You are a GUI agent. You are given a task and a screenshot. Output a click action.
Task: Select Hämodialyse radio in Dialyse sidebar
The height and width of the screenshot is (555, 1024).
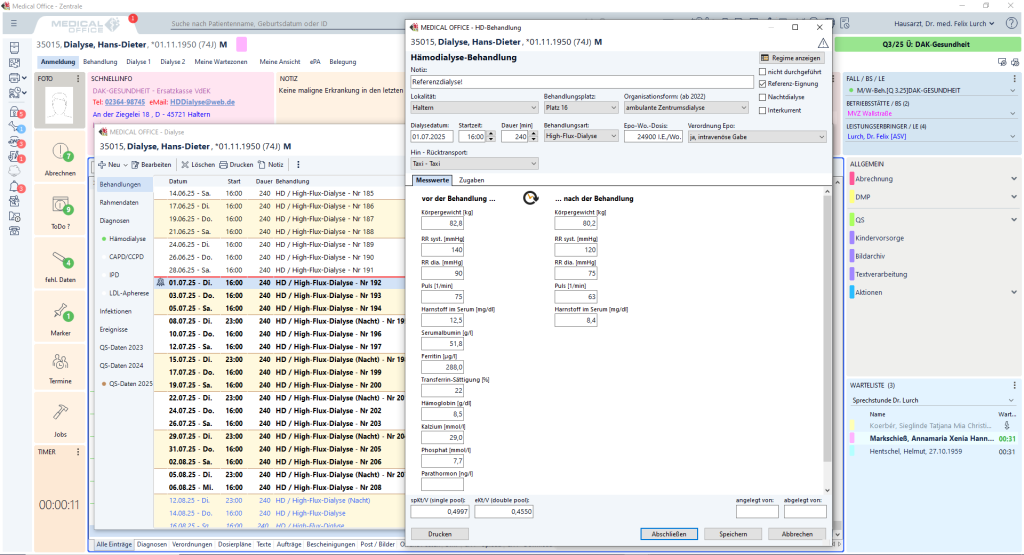(104, 239)
